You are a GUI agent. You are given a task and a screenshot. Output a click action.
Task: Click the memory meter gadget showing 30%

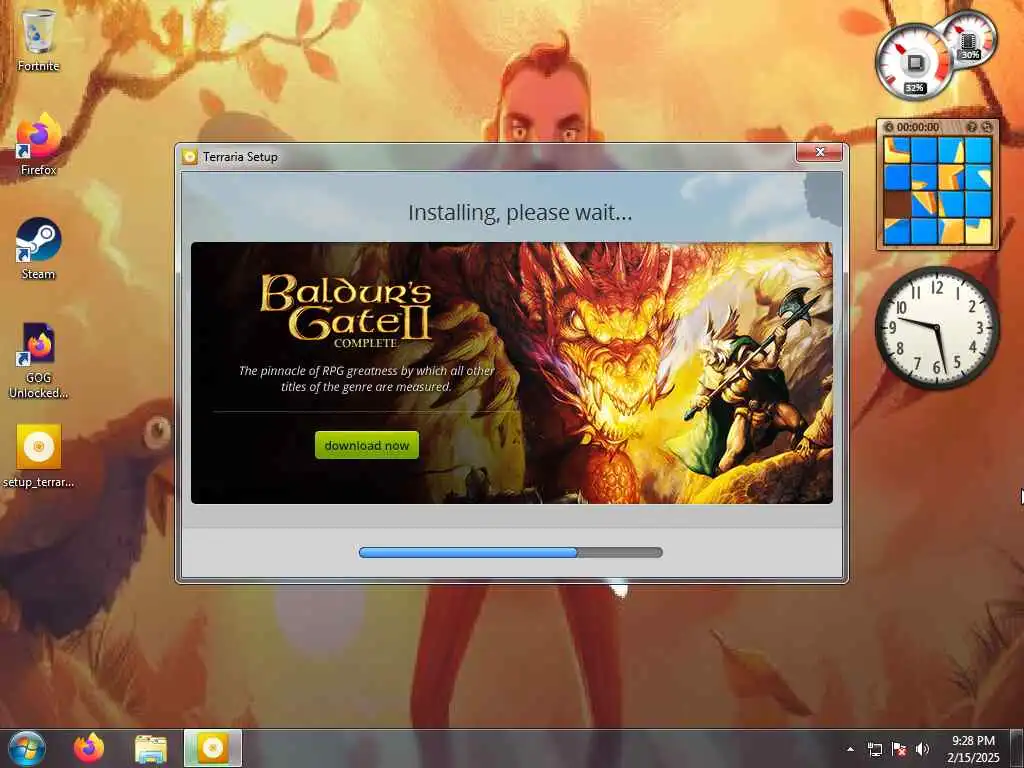[x=970, y=39]
